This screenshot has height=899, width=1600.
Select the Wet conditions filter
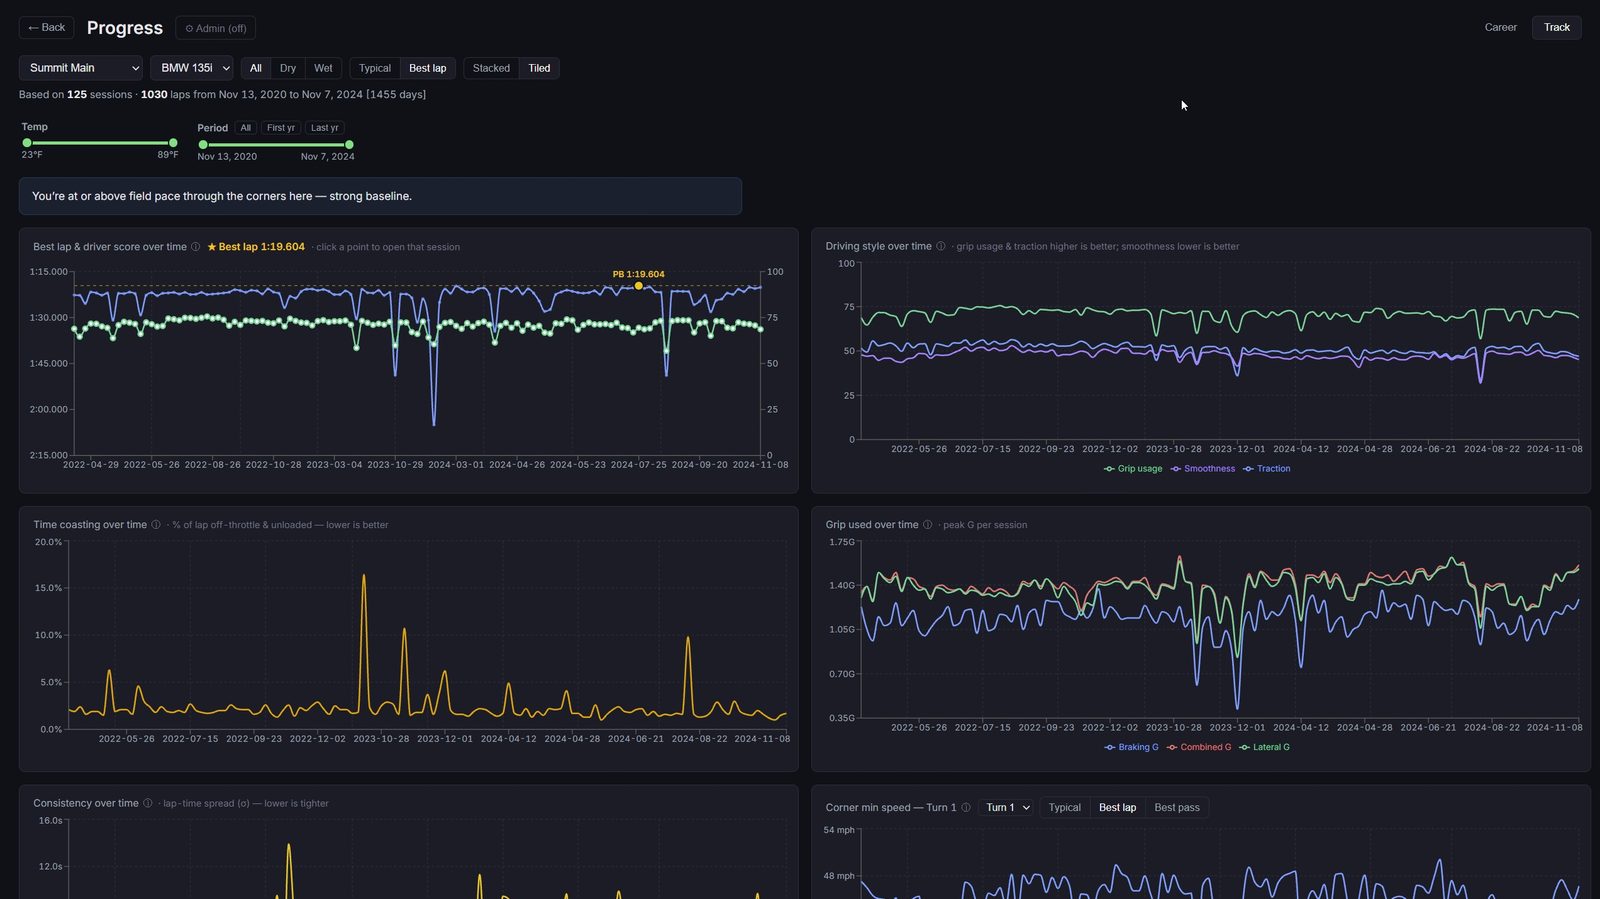[x=323, y=68]
